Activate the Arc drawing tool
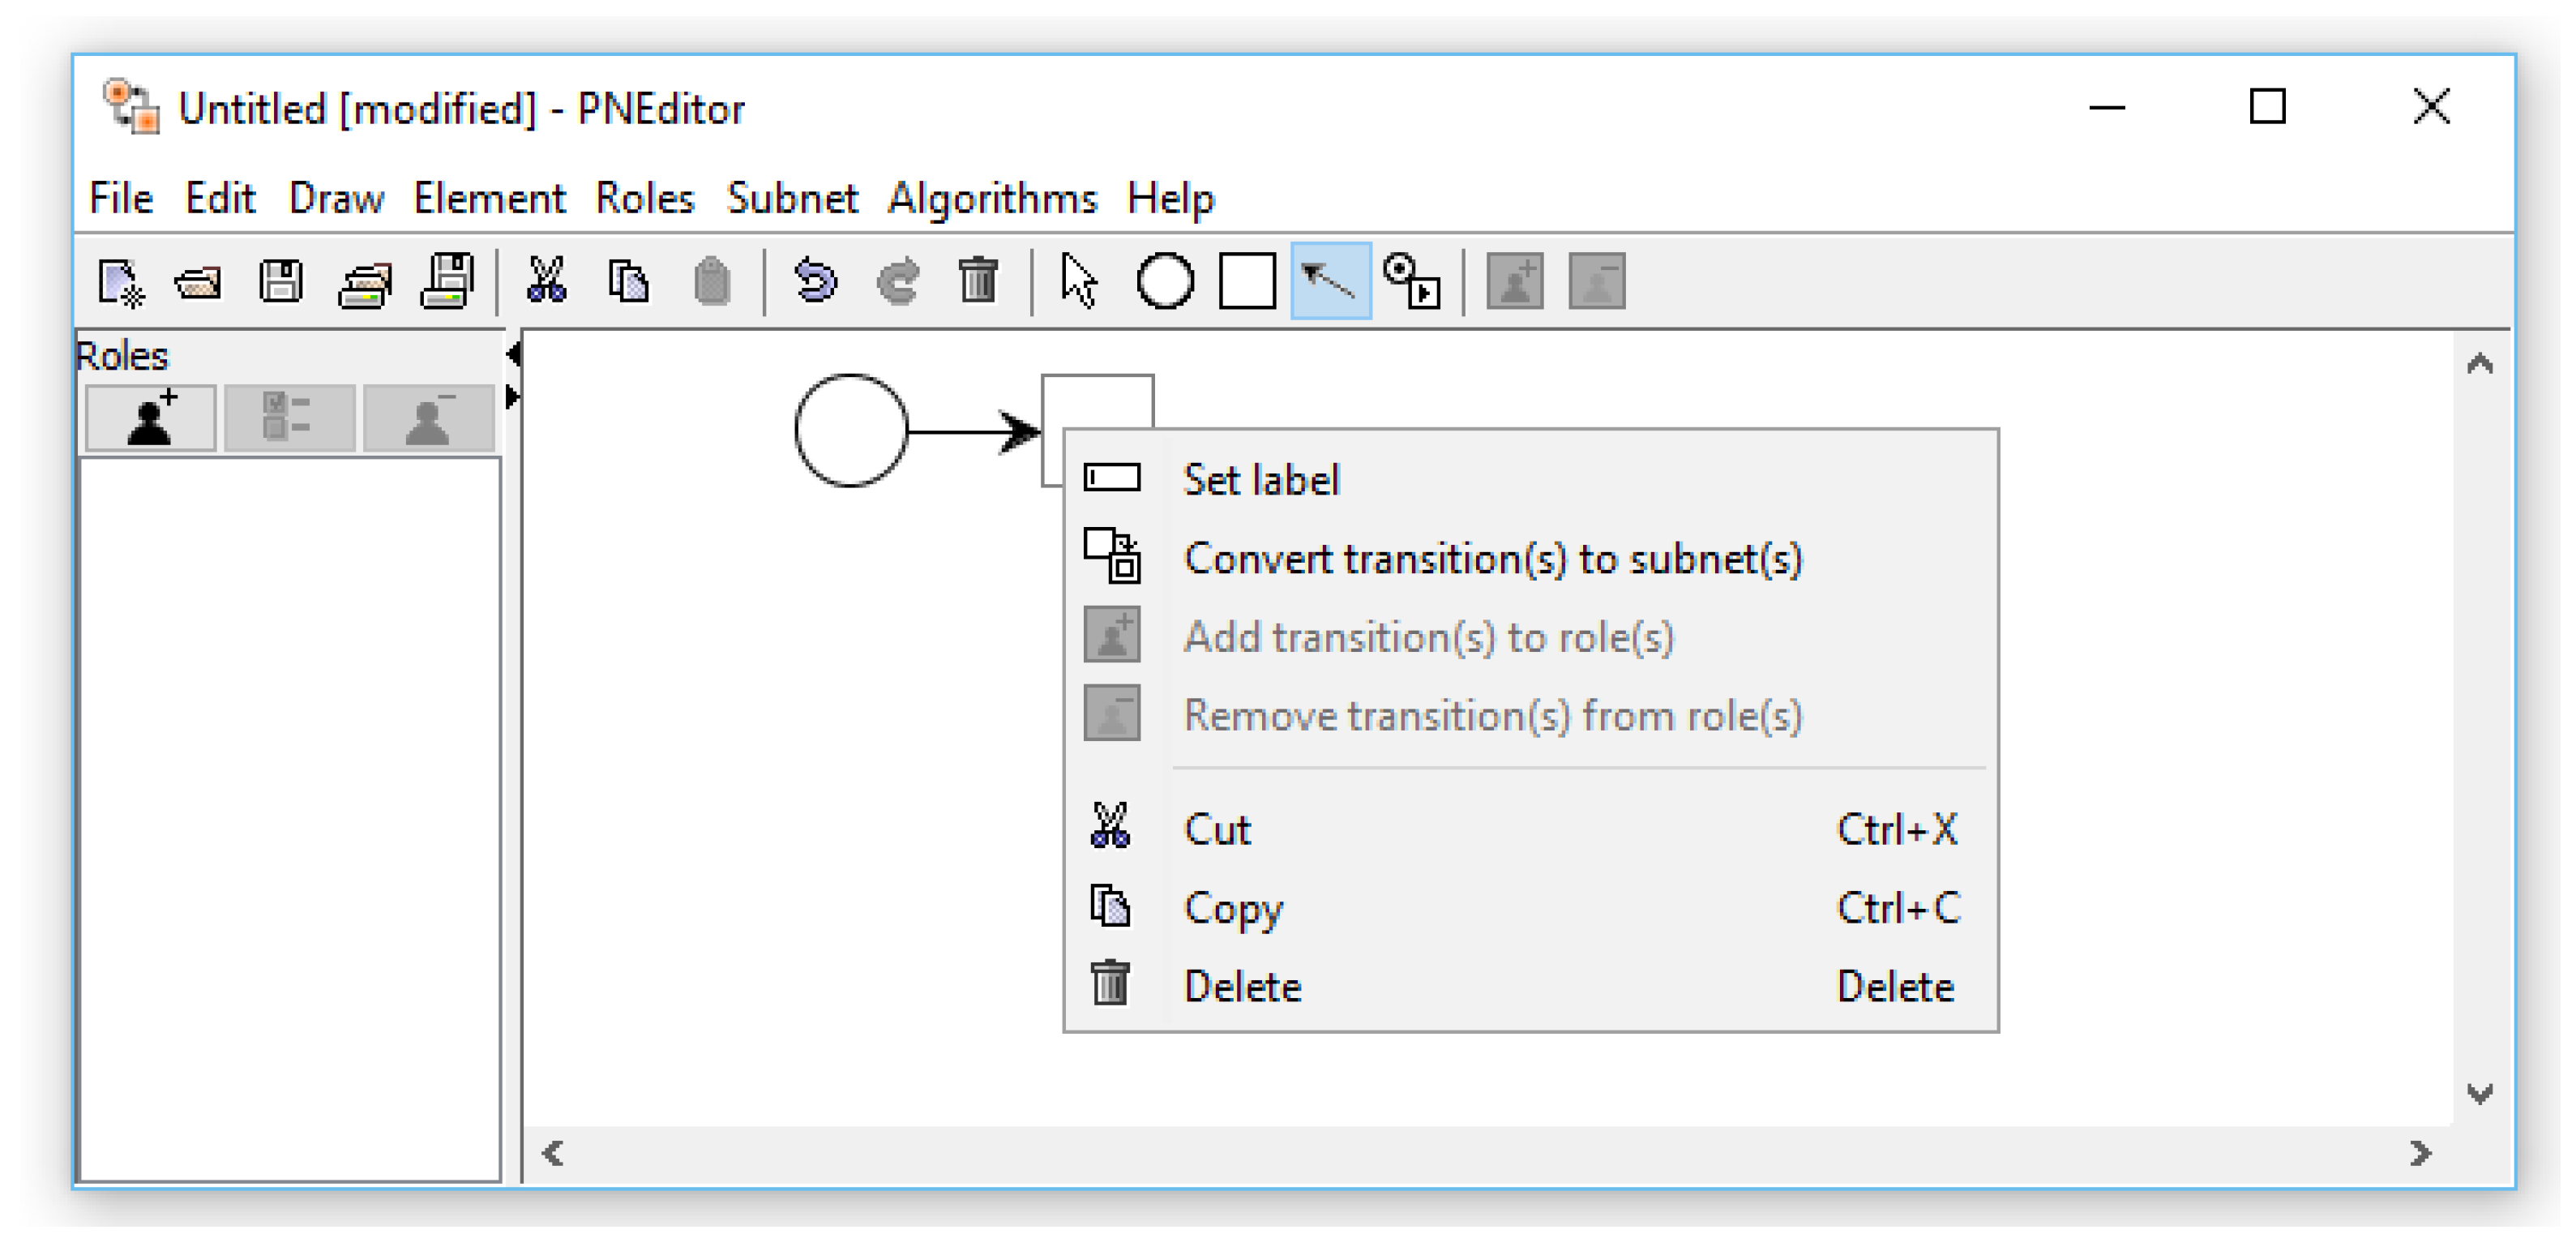Screen dimensions: 2576x1234 click(x=1330, y=281)
